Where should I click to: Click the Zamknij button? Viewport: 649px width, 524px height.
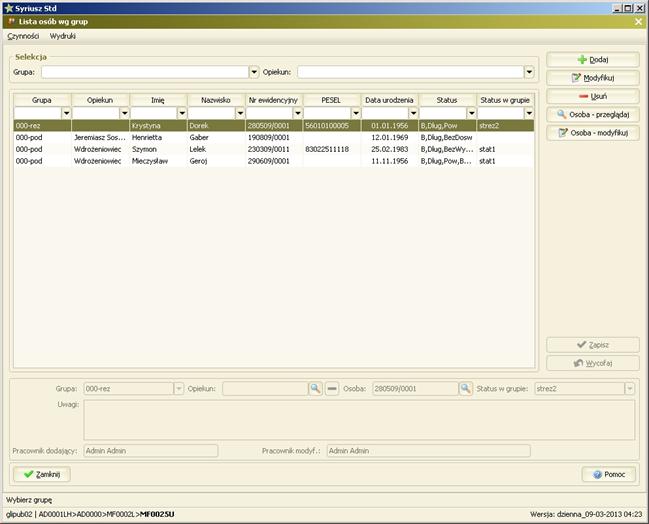(42, 474)
